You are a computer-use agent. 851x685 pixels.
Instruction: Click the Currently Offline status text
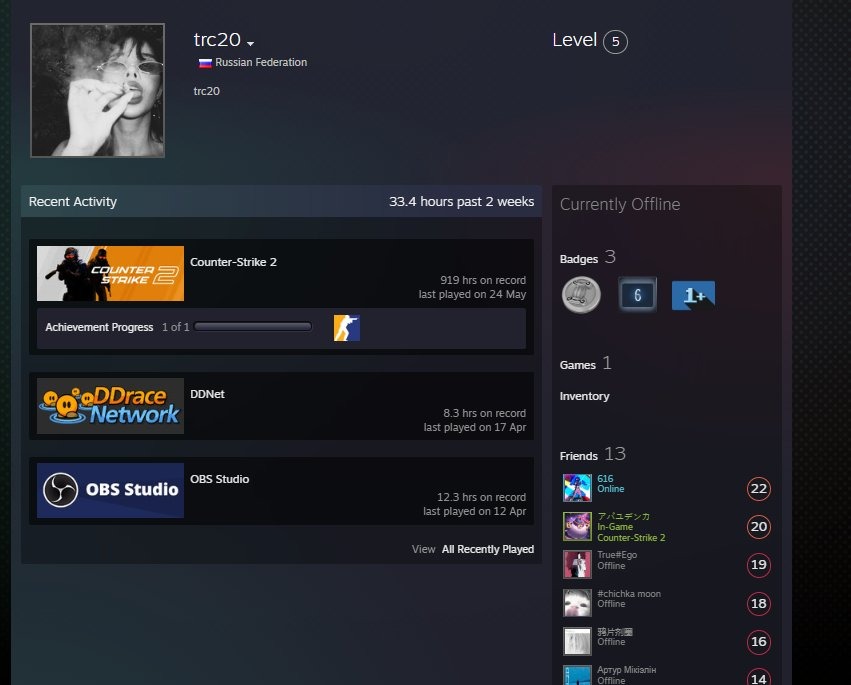pyautogui.click(x=620, y=205)
